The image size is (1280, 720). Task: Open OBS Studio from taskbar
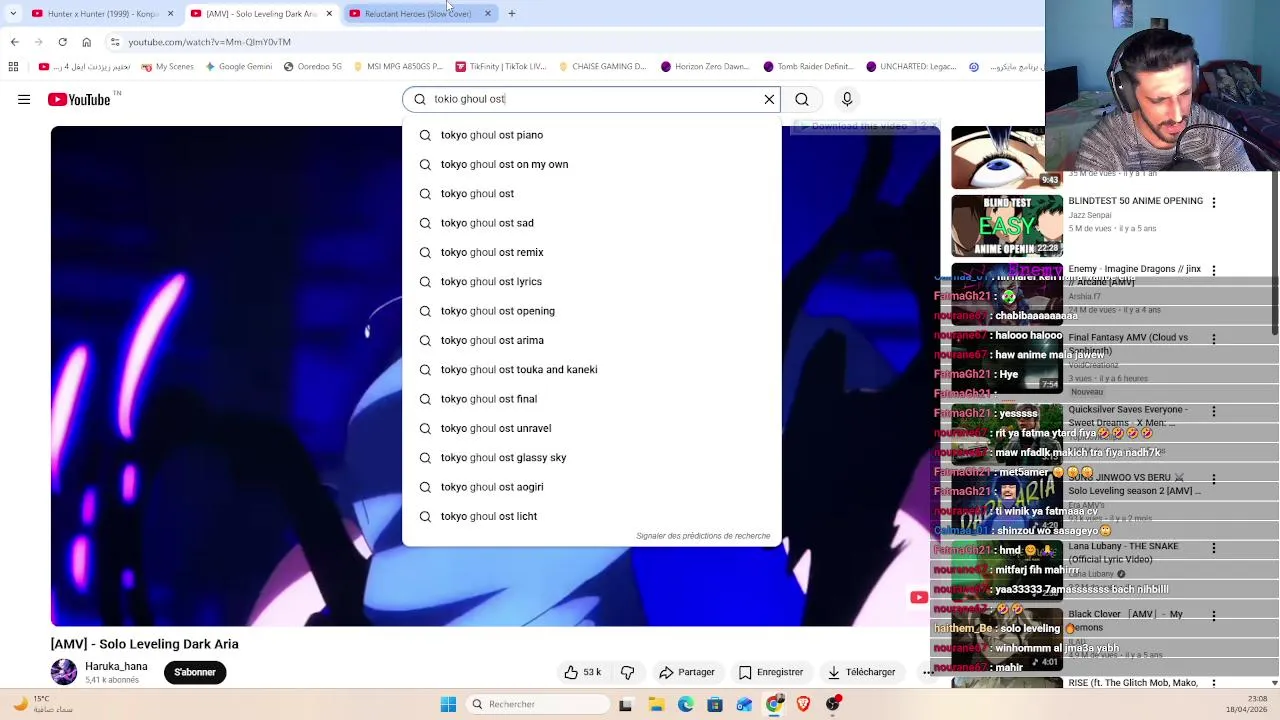[x=833, y=704]
